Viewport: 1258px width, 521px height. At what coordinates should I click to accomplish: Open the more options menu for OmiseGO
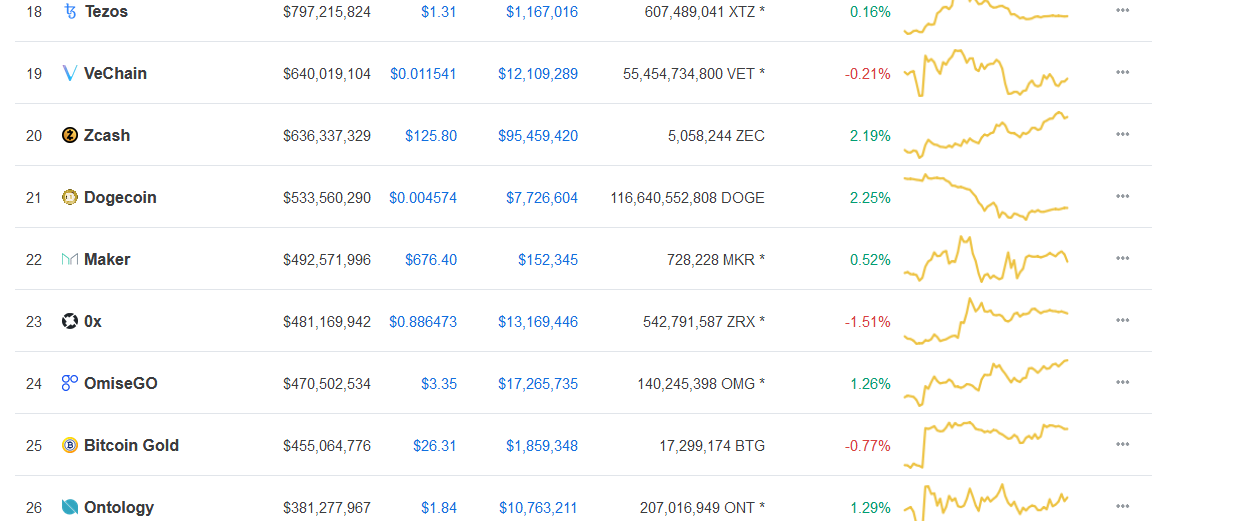click(x=1123, y=382)
